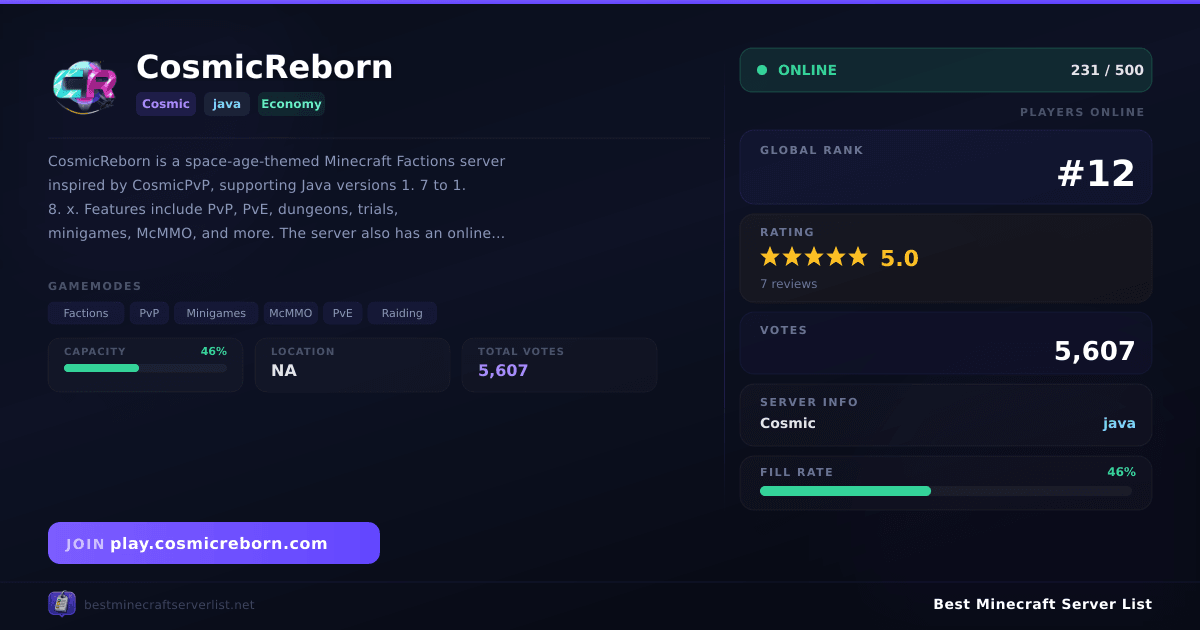Click the PLAYERS ONLINE caption

(1082, 112)
